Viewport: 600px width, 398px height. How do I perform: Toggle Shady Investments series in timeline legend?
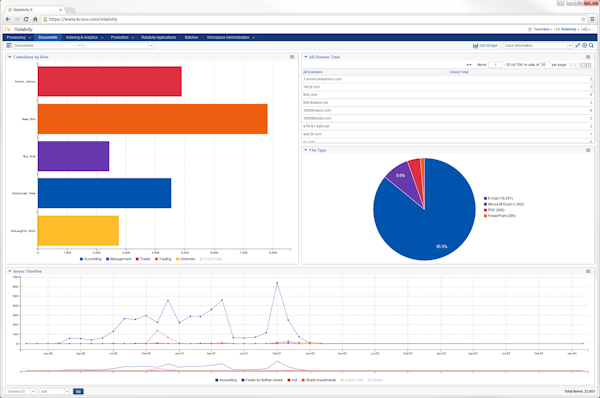[319, 380]
